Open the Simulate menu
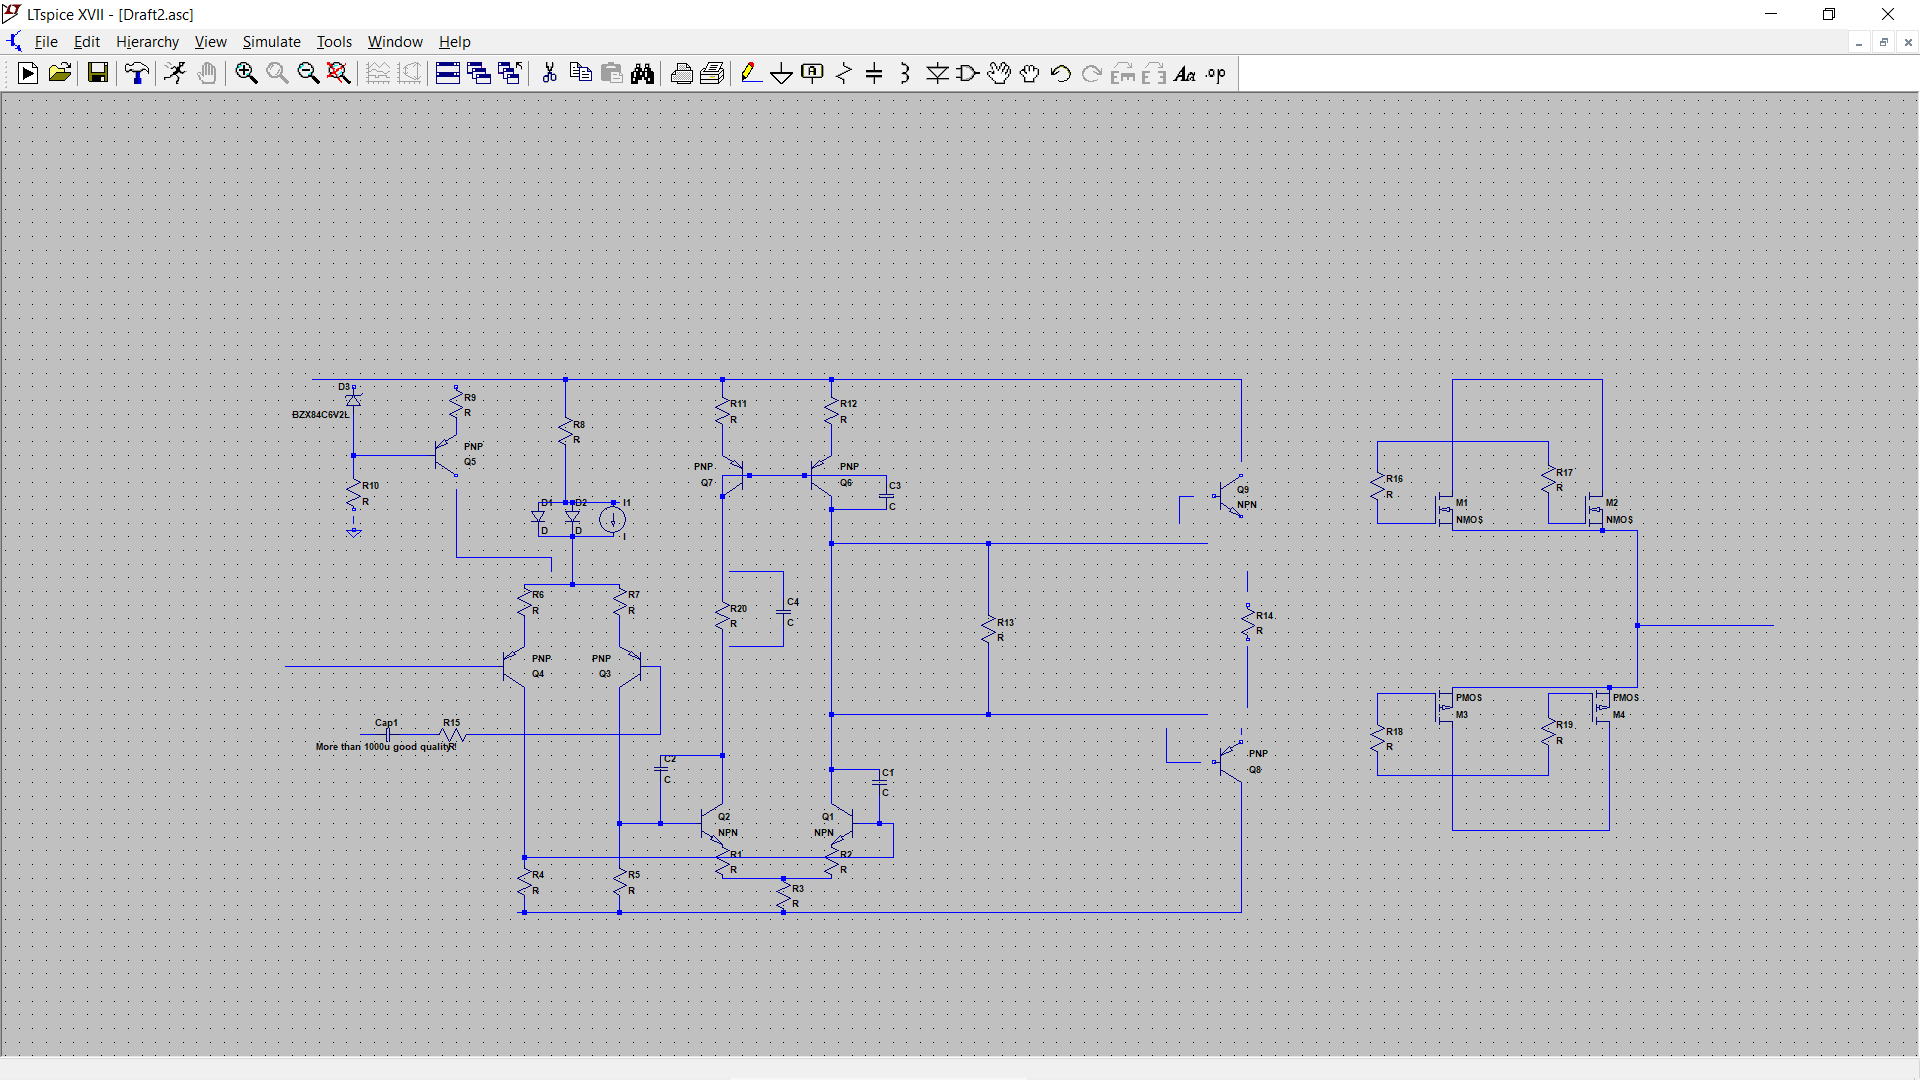Viewport: 1920px width, 1080px height. [x=271, y=42]
